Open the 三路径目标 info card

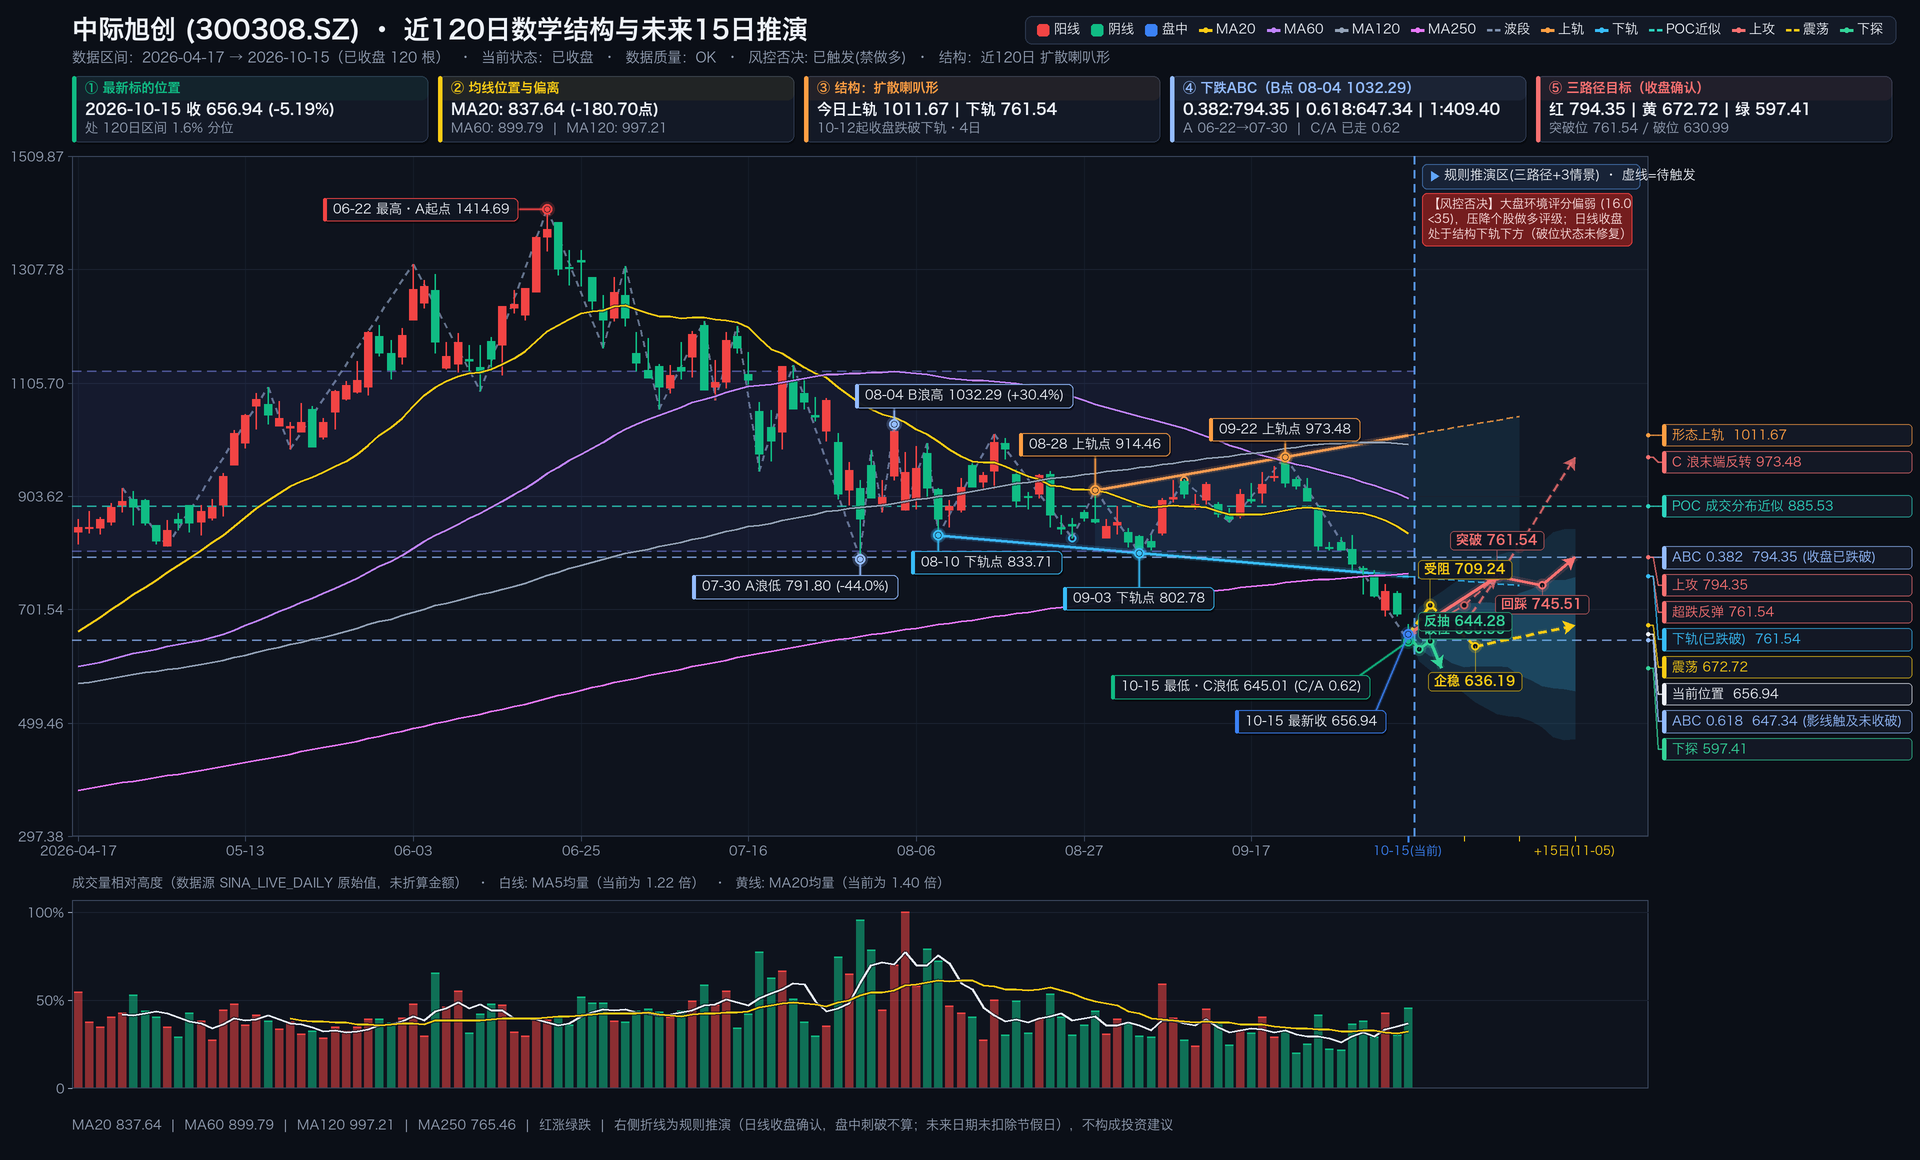(1714, 109)
